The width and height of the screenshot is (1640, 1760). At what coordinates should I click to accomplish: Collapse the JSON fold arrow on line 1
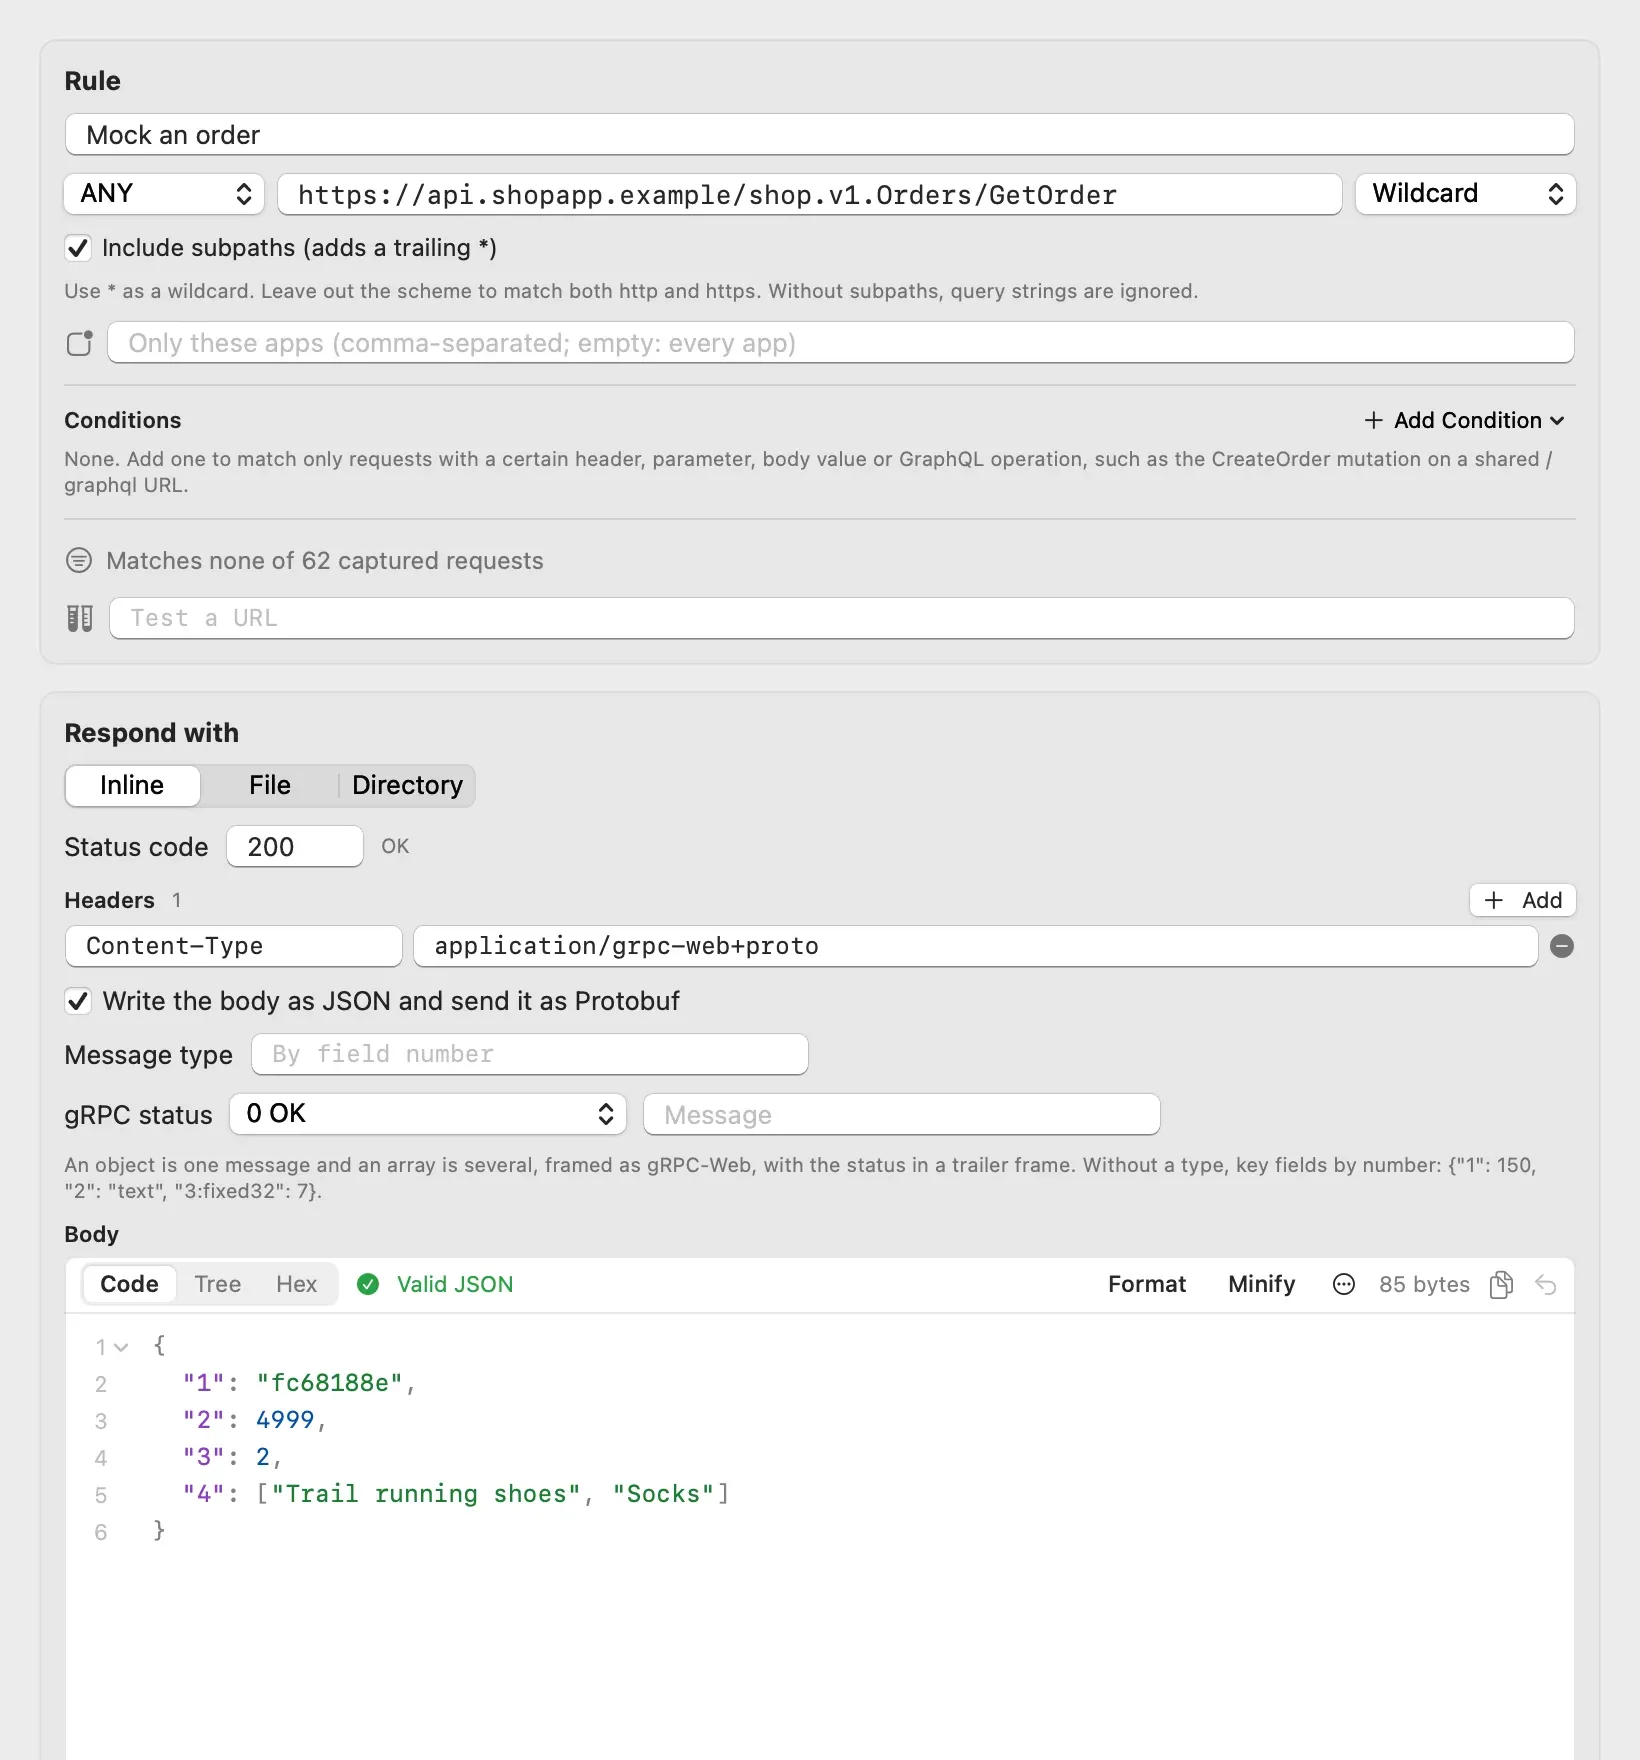click(121, 1347)
